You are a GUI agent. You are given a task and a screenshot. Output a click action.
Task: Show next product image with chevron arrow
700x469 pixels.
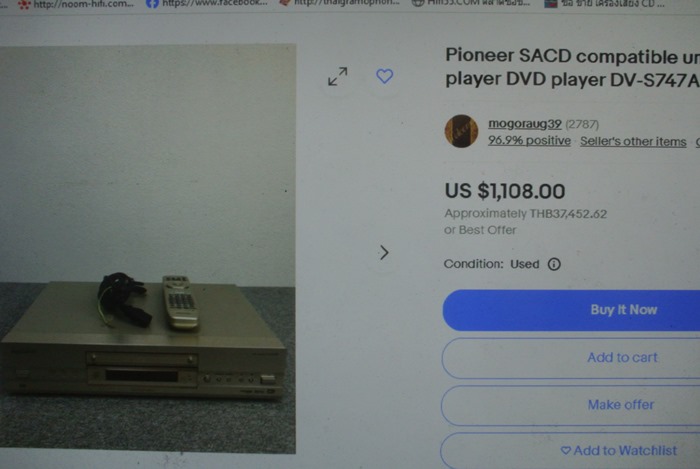click(x=384, y=253)
